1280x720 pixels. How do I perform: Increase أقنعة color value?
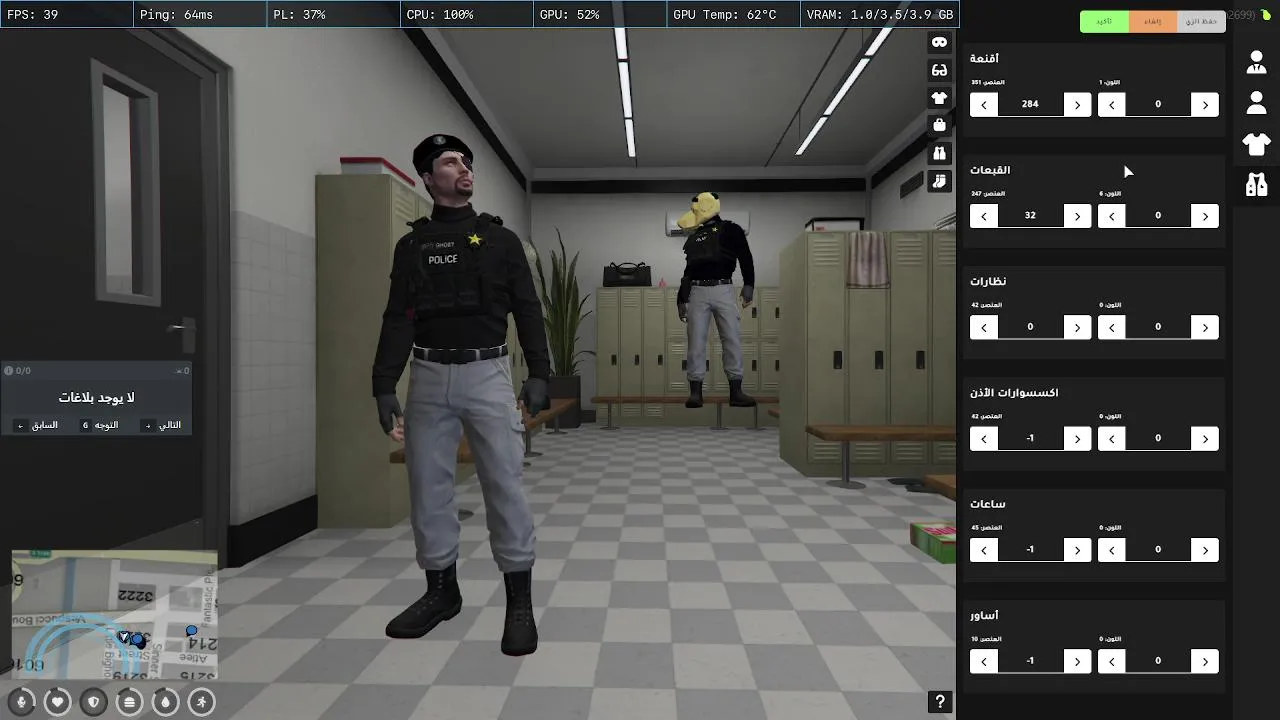[x=1205, y=104]
